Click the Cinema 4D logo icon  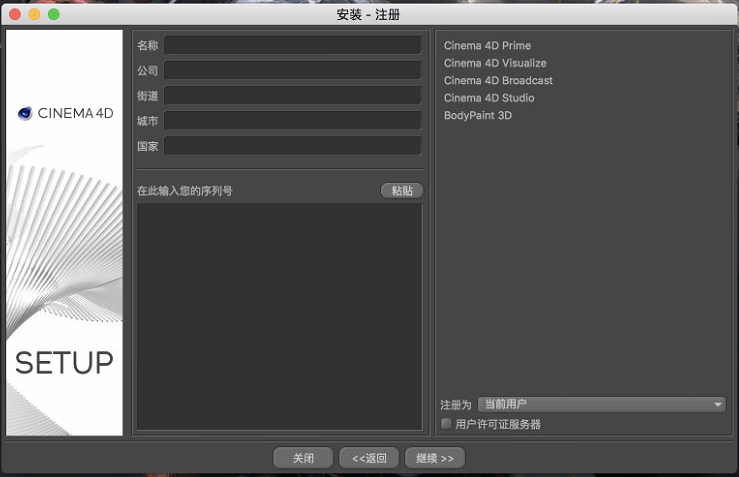pos(25,113)
